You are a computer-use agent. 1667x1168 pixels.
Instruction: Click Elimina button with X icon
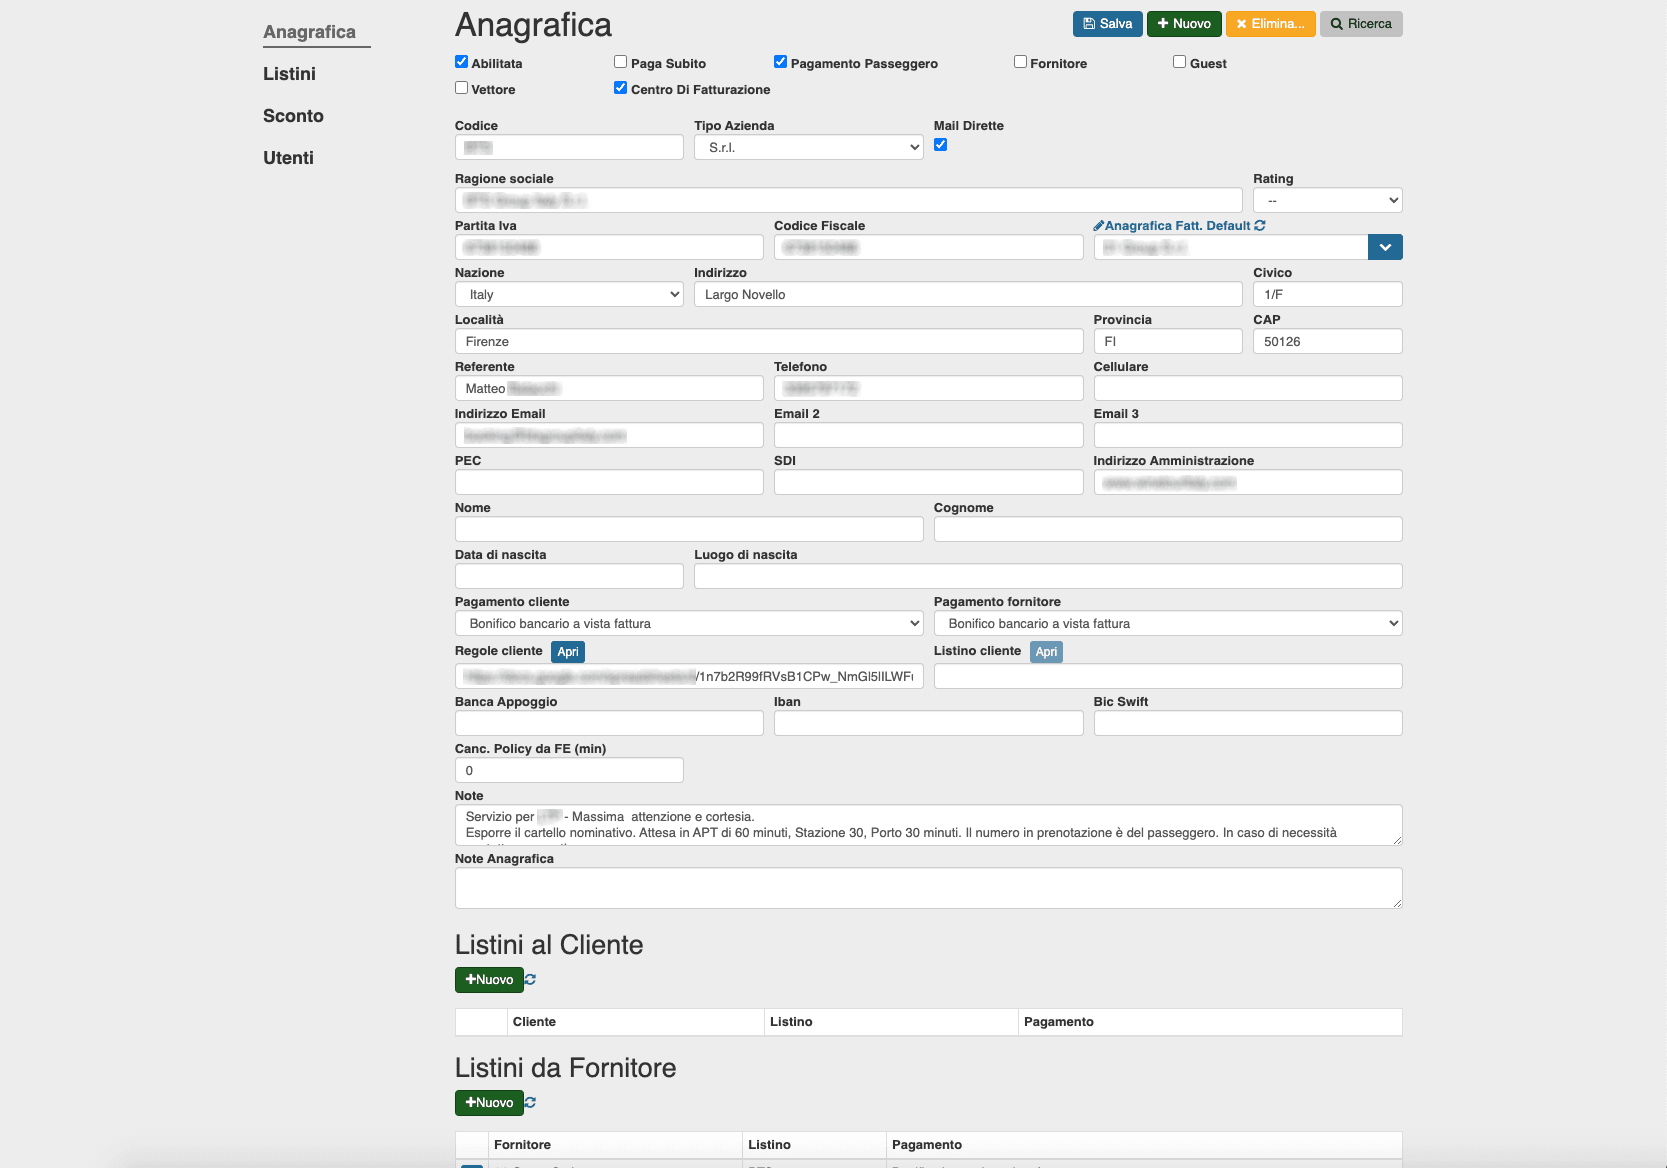coord(1270,24)
